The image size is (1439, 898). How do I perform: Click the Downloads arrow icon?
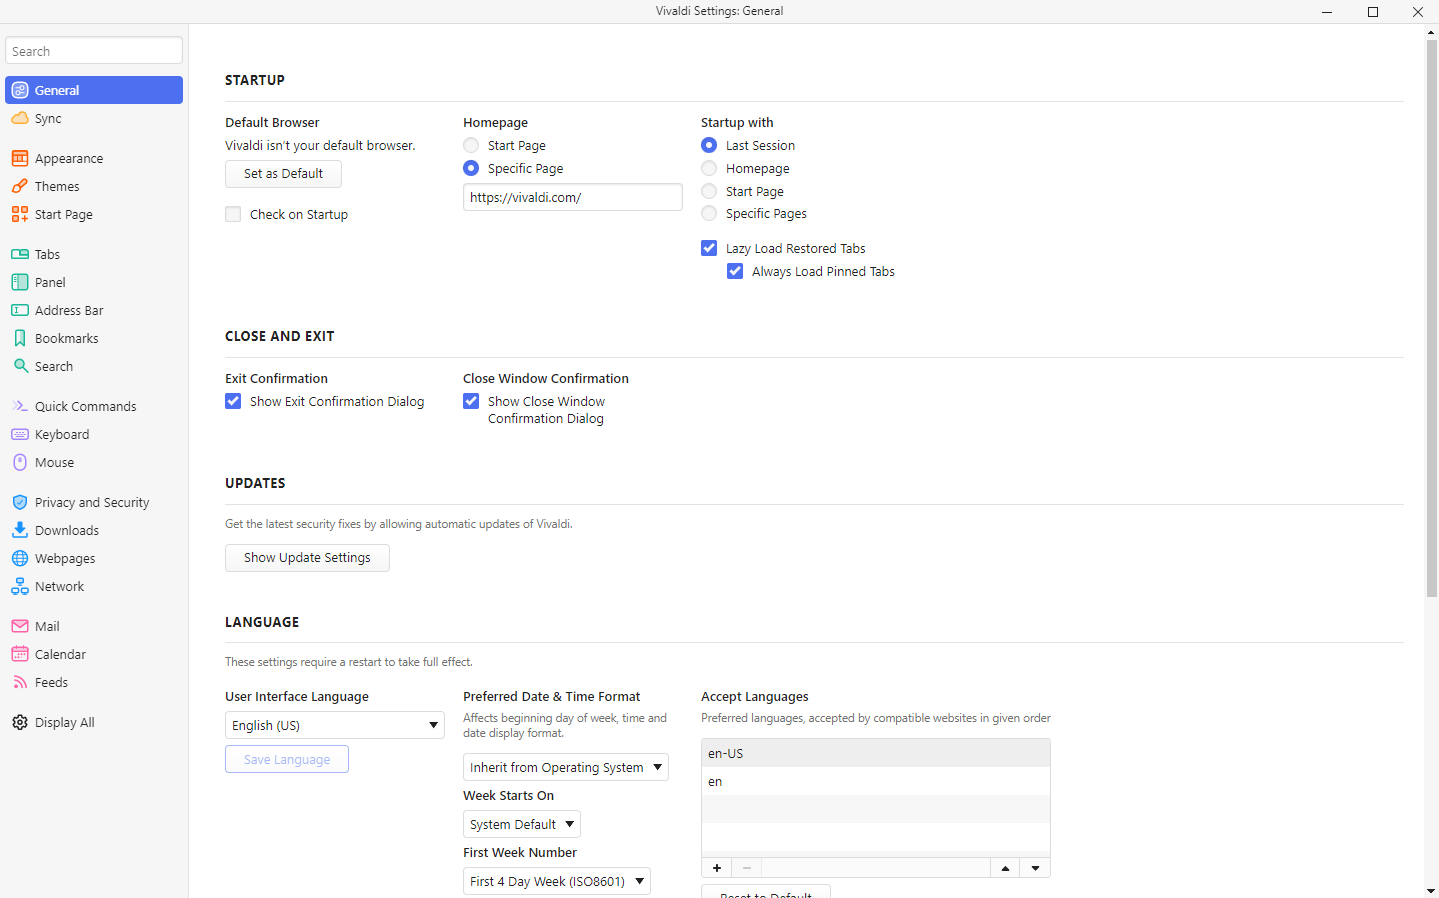pos(20,530)
